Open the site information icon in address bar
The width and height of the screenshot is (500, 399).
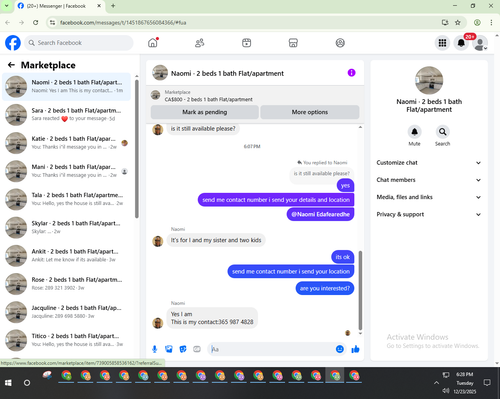pos(52,23)
